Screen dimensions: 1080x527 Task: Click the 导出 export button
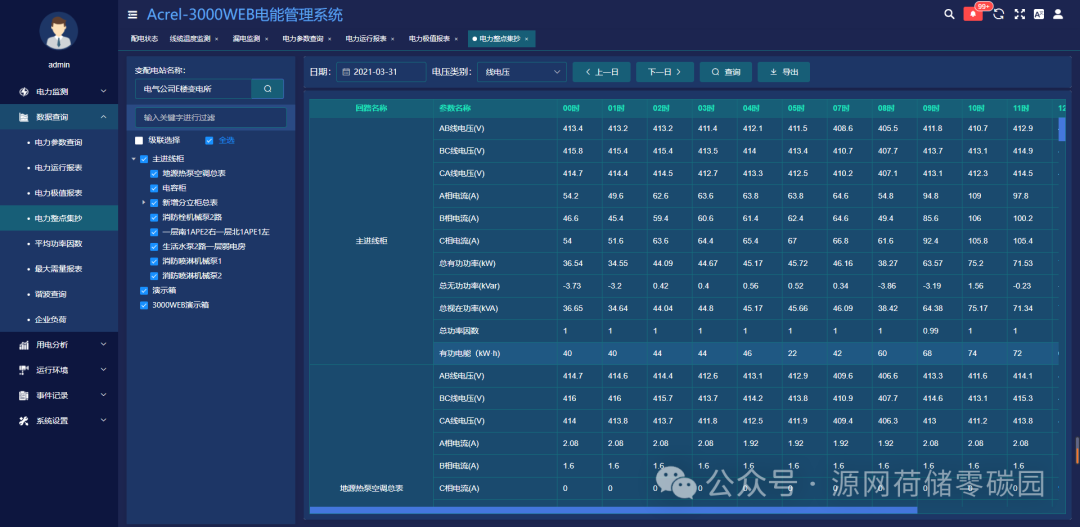coord(784,72)
